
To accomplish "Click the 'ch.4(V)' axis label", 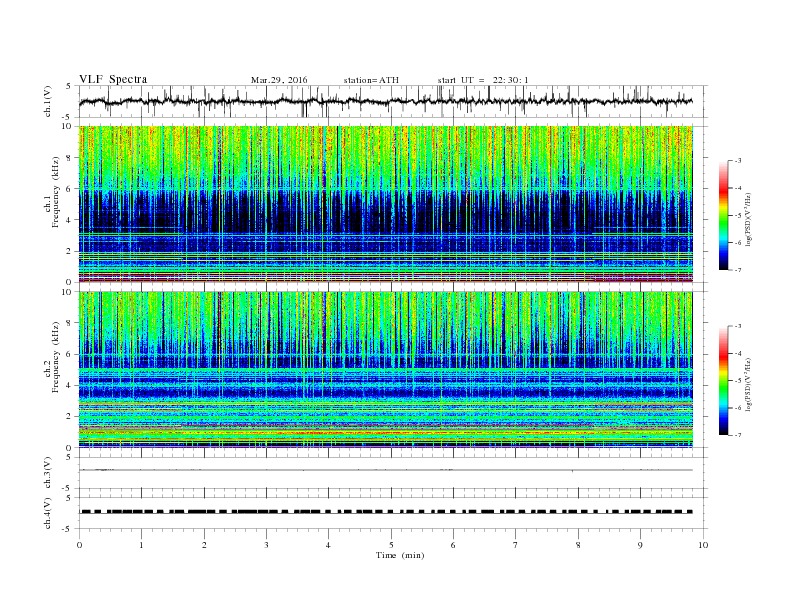I will tap(48, 513).
